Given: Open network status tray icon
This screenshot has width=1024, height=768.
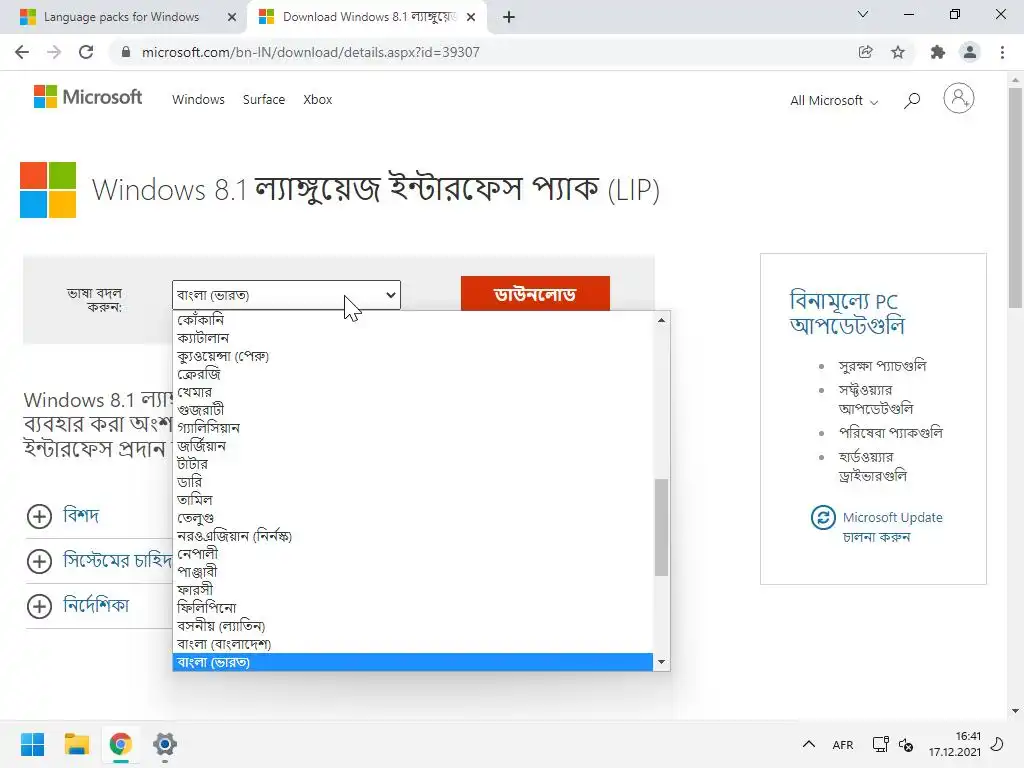Looking at the screenshot, I should pyautogui.click(x=880, y=744).
